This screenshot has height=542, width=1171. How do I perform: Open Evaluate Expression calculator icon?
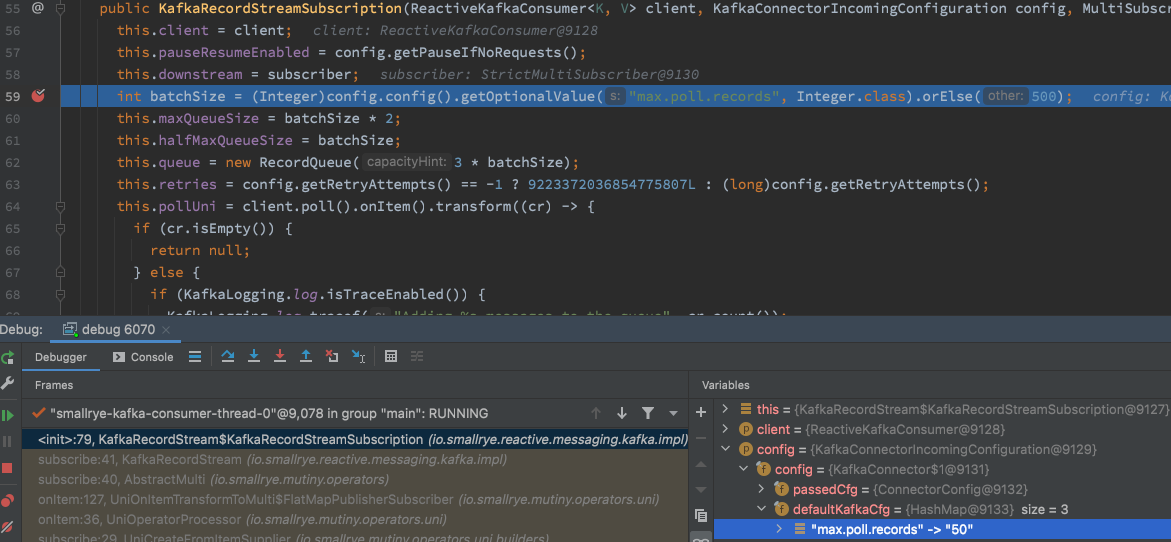pos(391,357)
